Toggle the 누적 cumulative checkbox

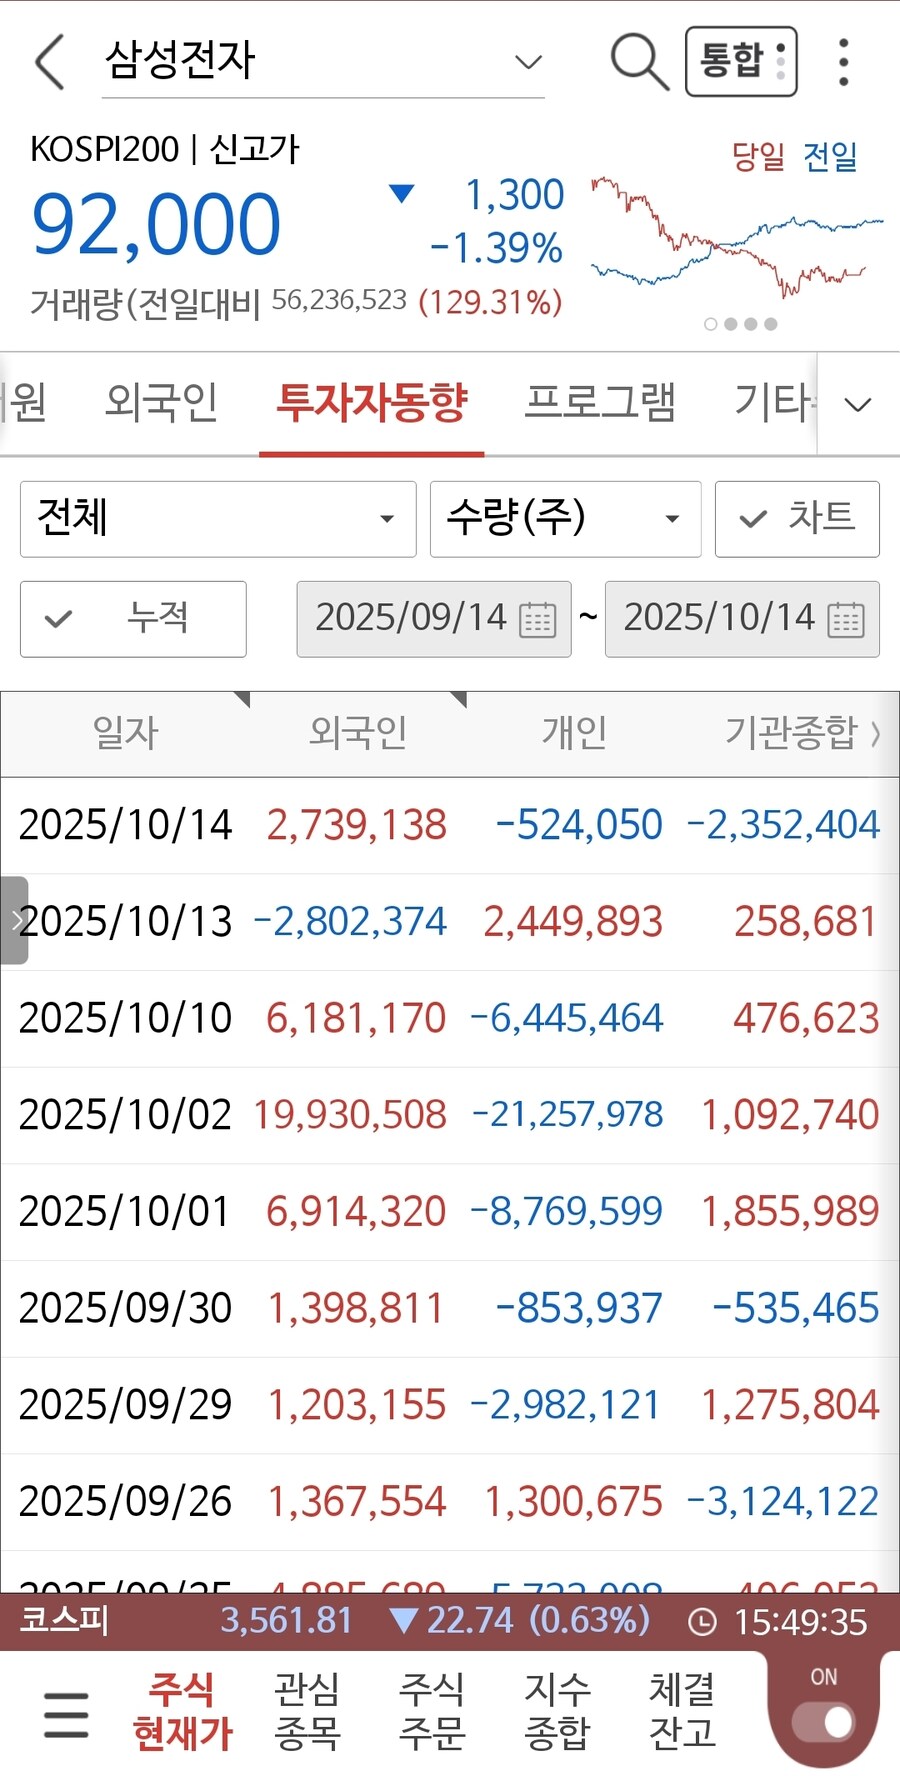(133, 618)
